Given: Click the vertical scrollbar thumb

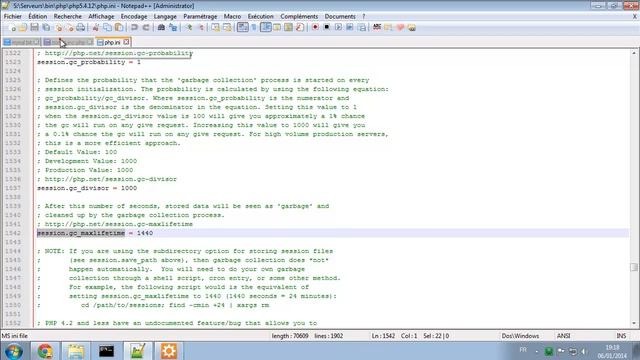Looking at the screenshot, I should point(634,267).
